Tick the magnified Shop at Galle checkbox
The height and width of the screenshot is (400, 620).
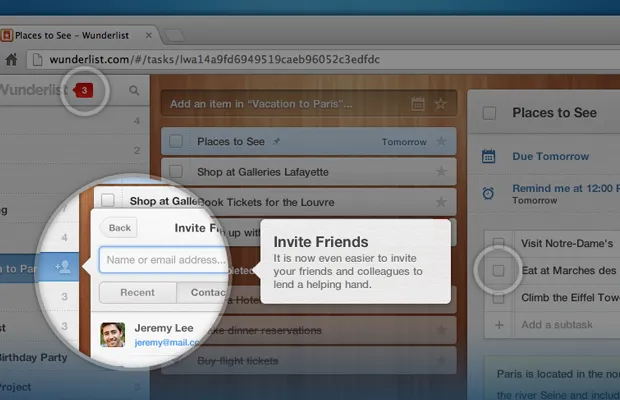(108, 200)
